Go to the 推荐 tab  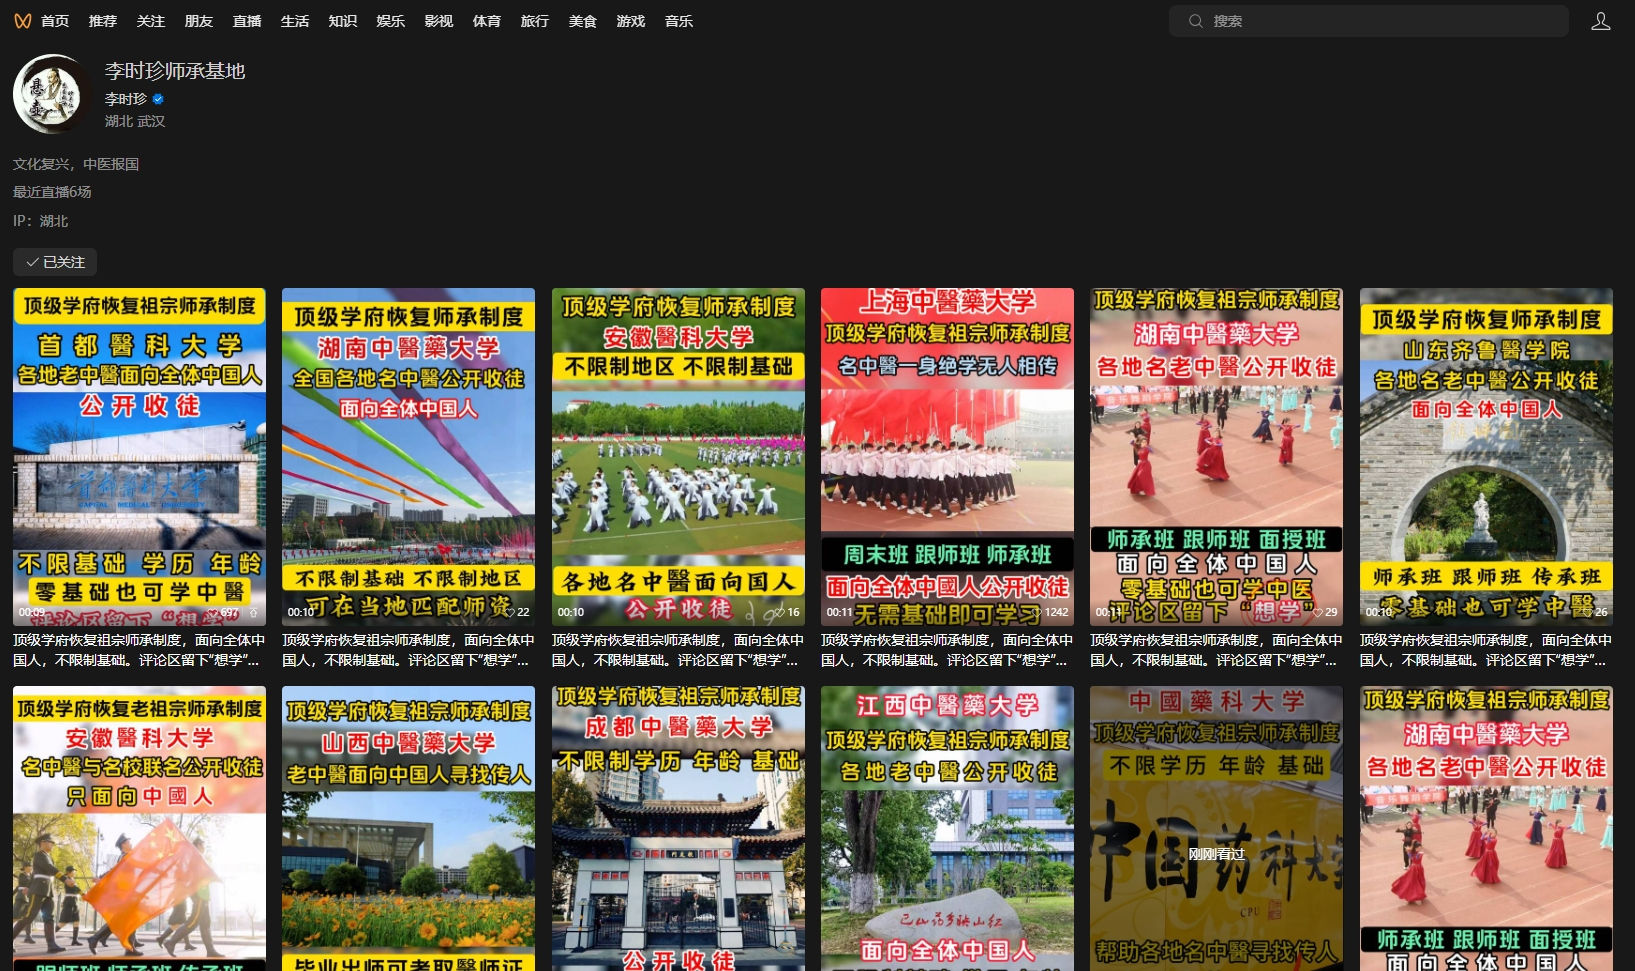click(x=102, y=21)
